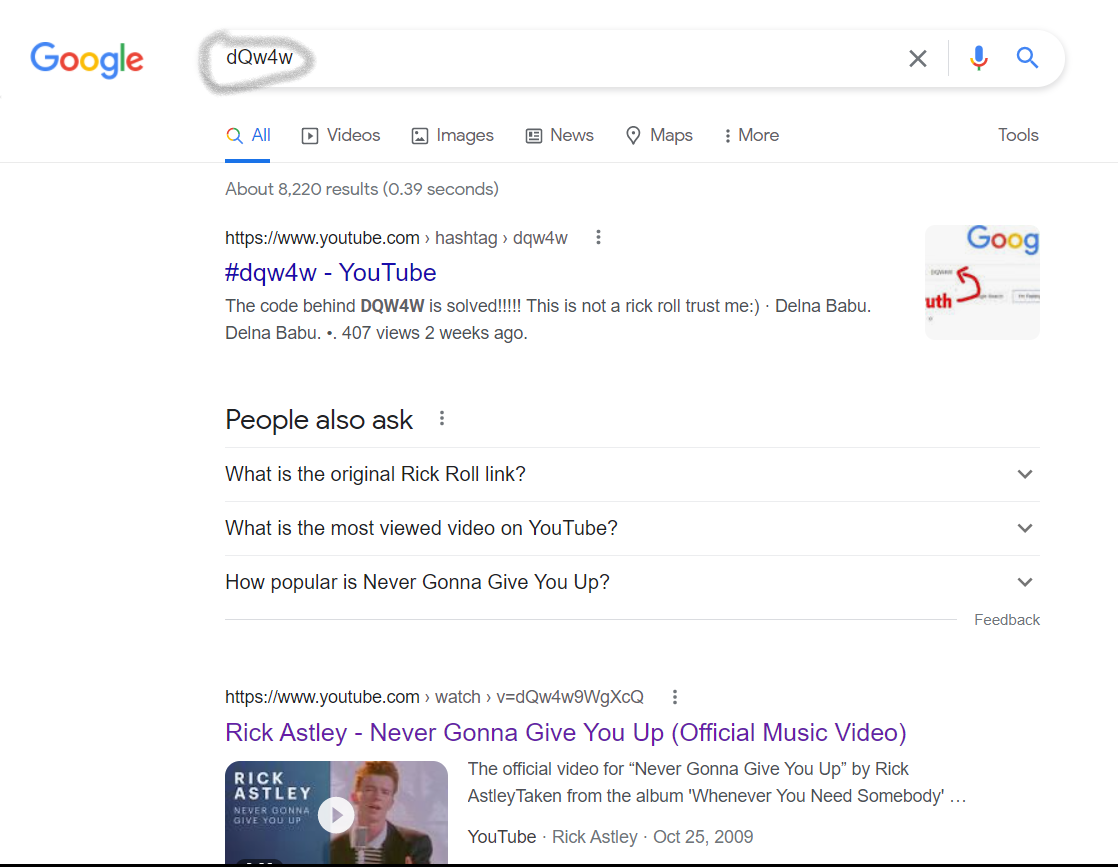Clear the search query with the X icon
The height and width of the screenshot is (867, 1118).
(x=917, y=58)
